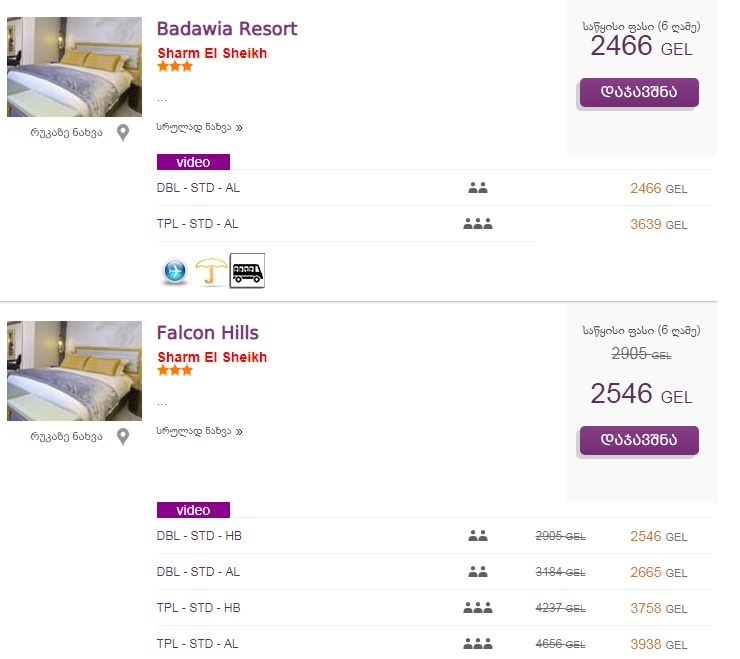
Task: Expand full details link for Falcon Hills
Action: click(x=199, y=432)
